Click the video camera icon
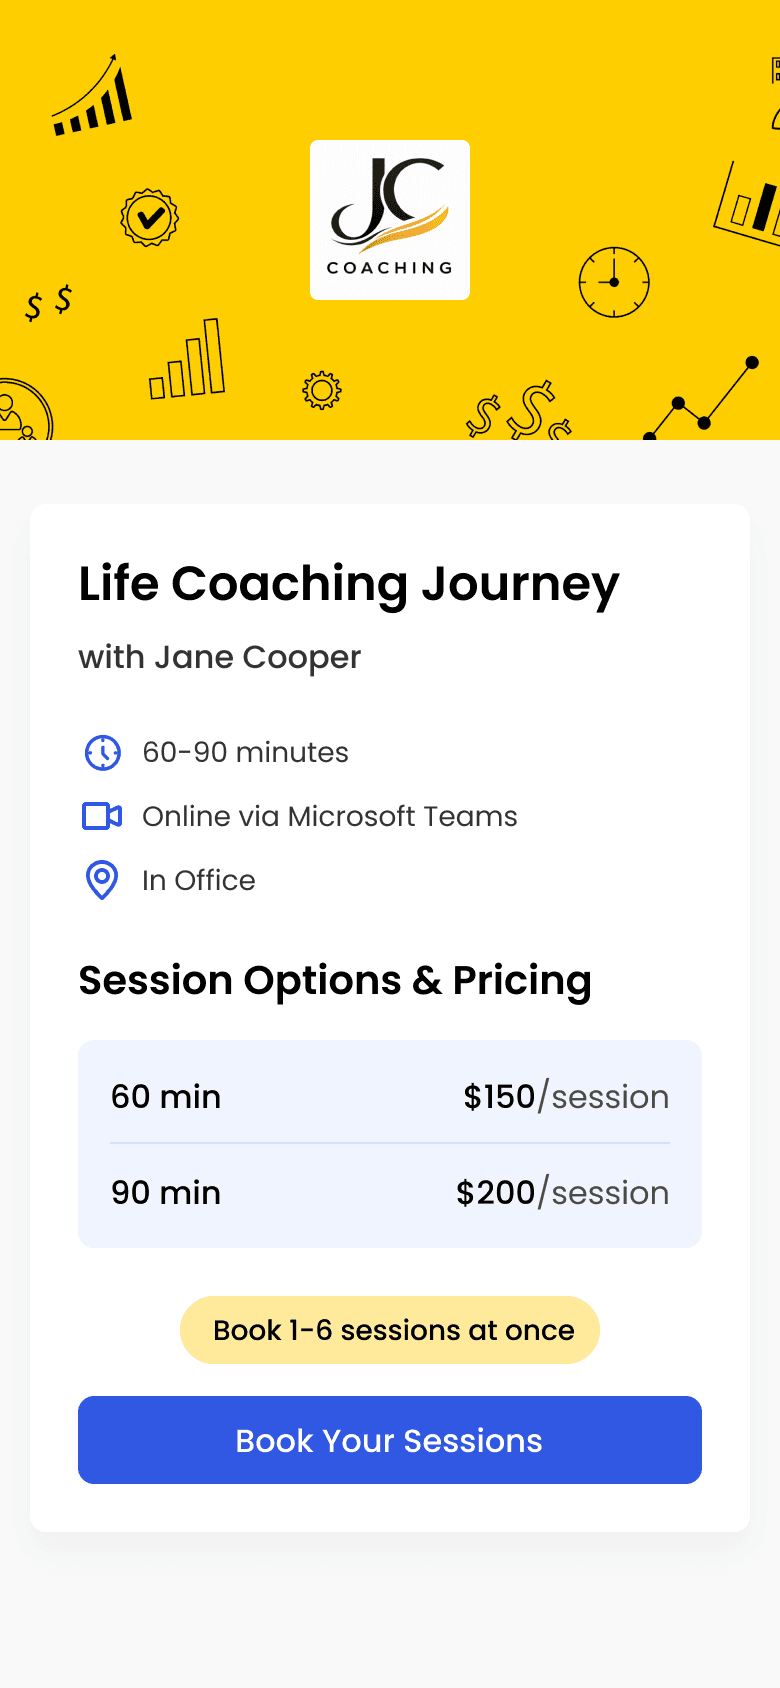This screenshot has height=1688, width=780. pos(102,817)
